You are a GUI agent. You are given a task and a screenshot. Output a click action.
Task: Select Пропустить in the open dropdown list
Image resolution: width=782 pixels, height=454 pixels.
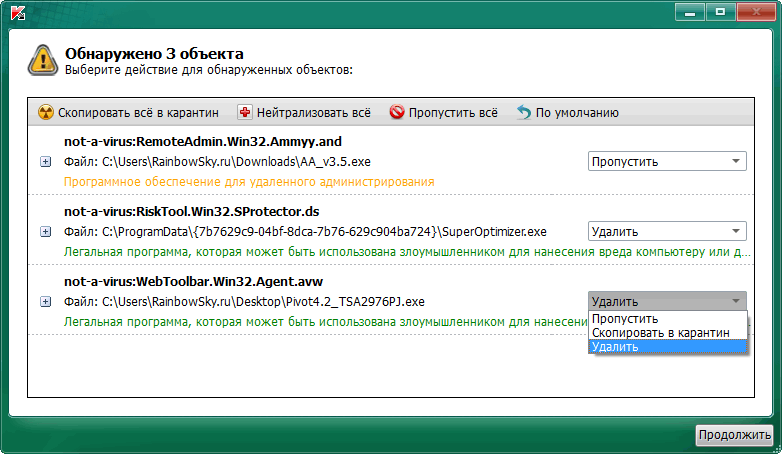coord(668,319)
